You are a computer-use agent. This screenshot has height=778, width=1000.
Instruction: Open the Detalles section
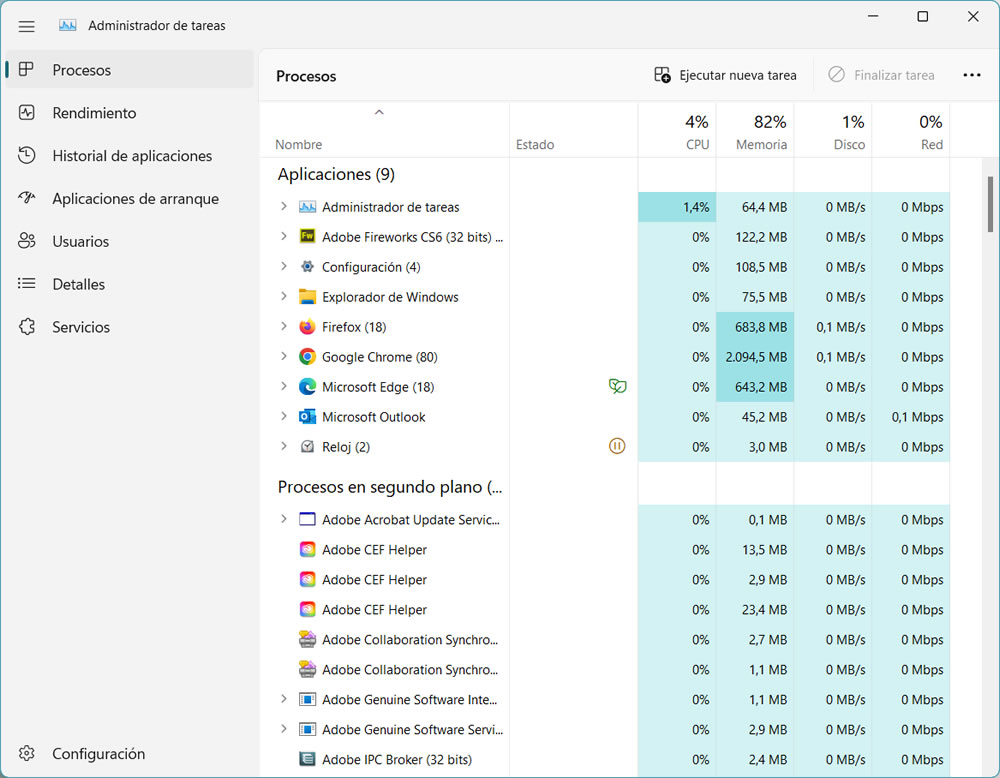(x=129, y=284)
